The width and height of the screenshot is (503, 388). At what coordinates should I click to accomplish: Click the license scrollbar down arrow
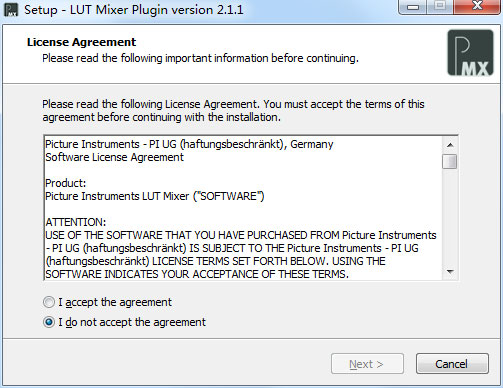pos(450,272)
